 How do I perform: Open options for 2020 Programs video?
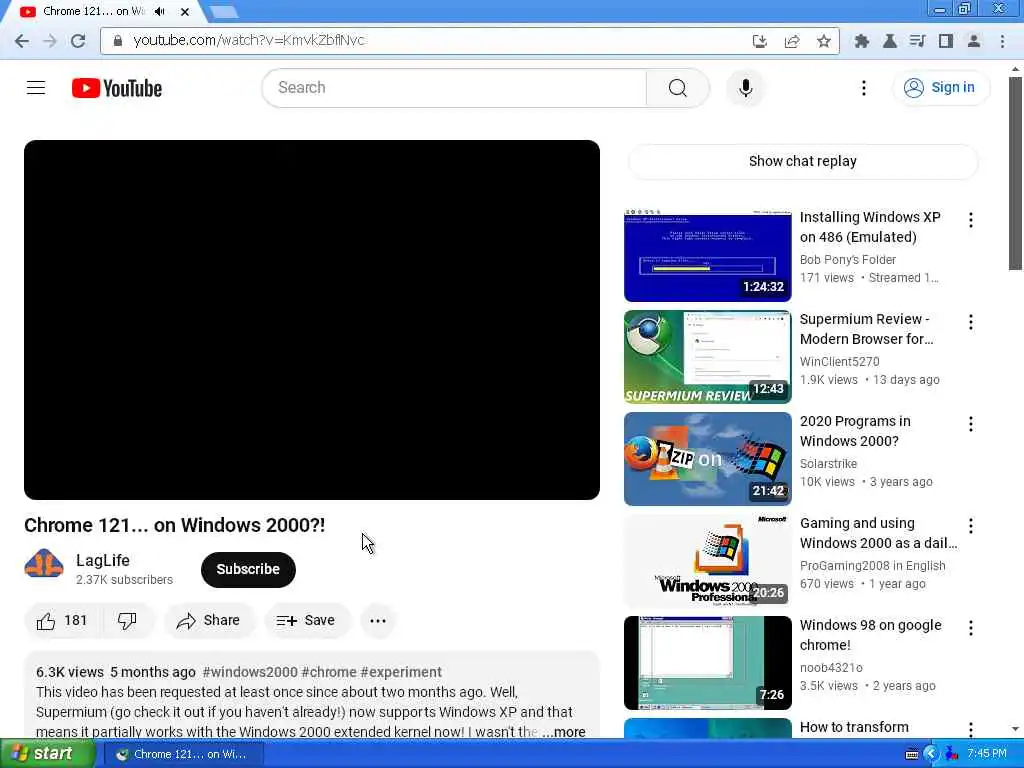[970, 424]
